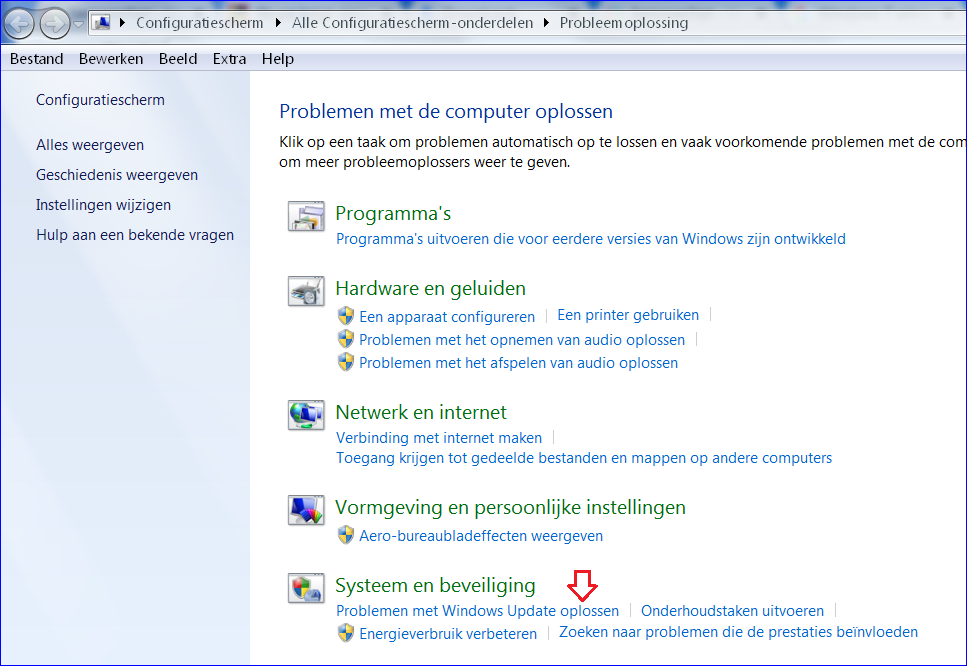
Task: Open Verbinding met internet maken
Action: 438,437
